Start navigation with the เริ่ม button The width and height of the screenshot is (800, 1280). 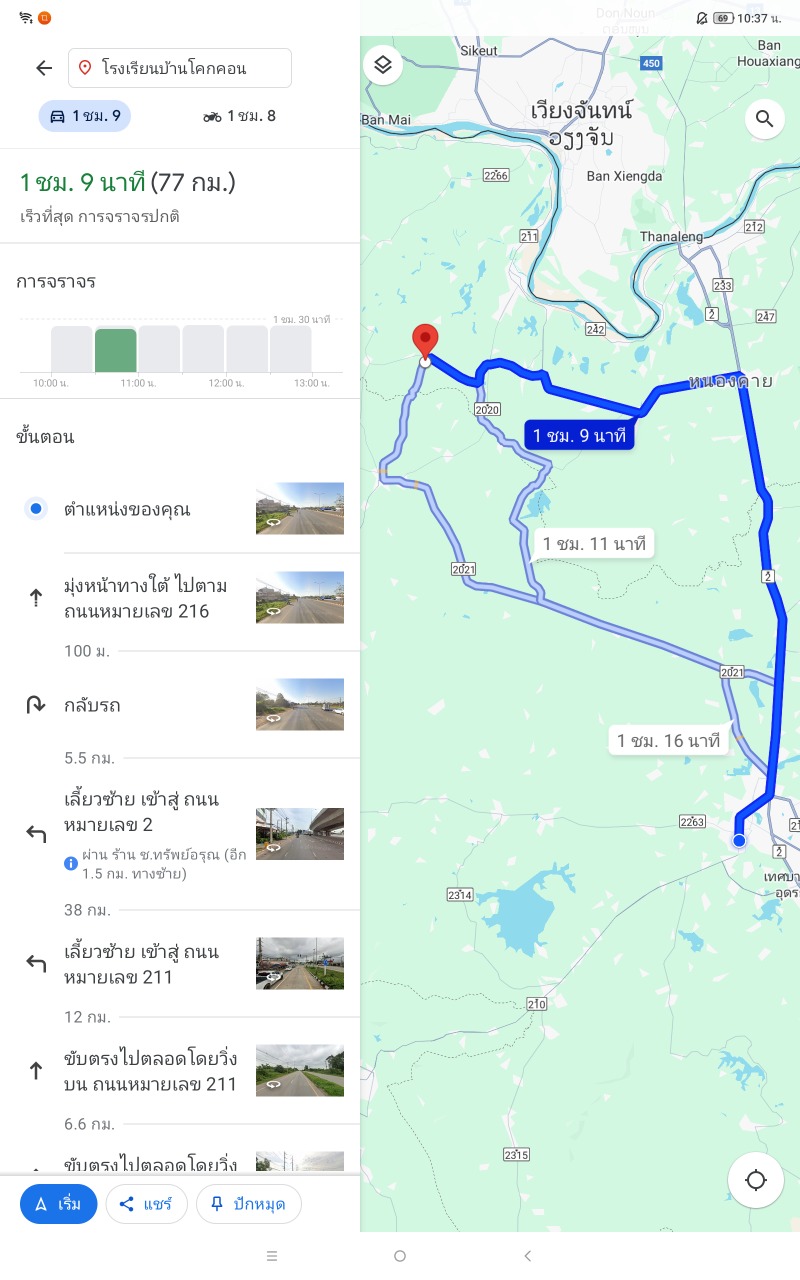(58, 1204)
